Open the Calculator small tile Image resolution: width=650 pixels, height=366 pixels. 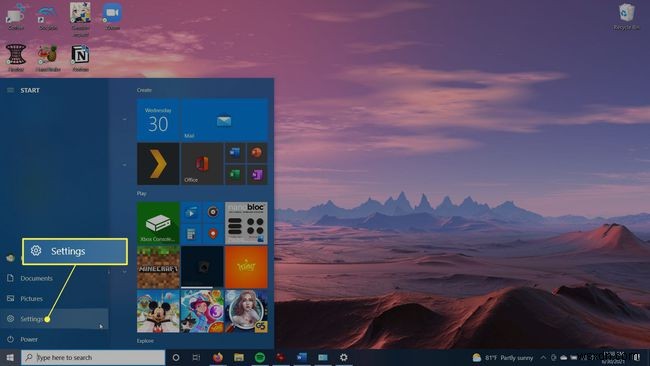click(x=191, y=234)
